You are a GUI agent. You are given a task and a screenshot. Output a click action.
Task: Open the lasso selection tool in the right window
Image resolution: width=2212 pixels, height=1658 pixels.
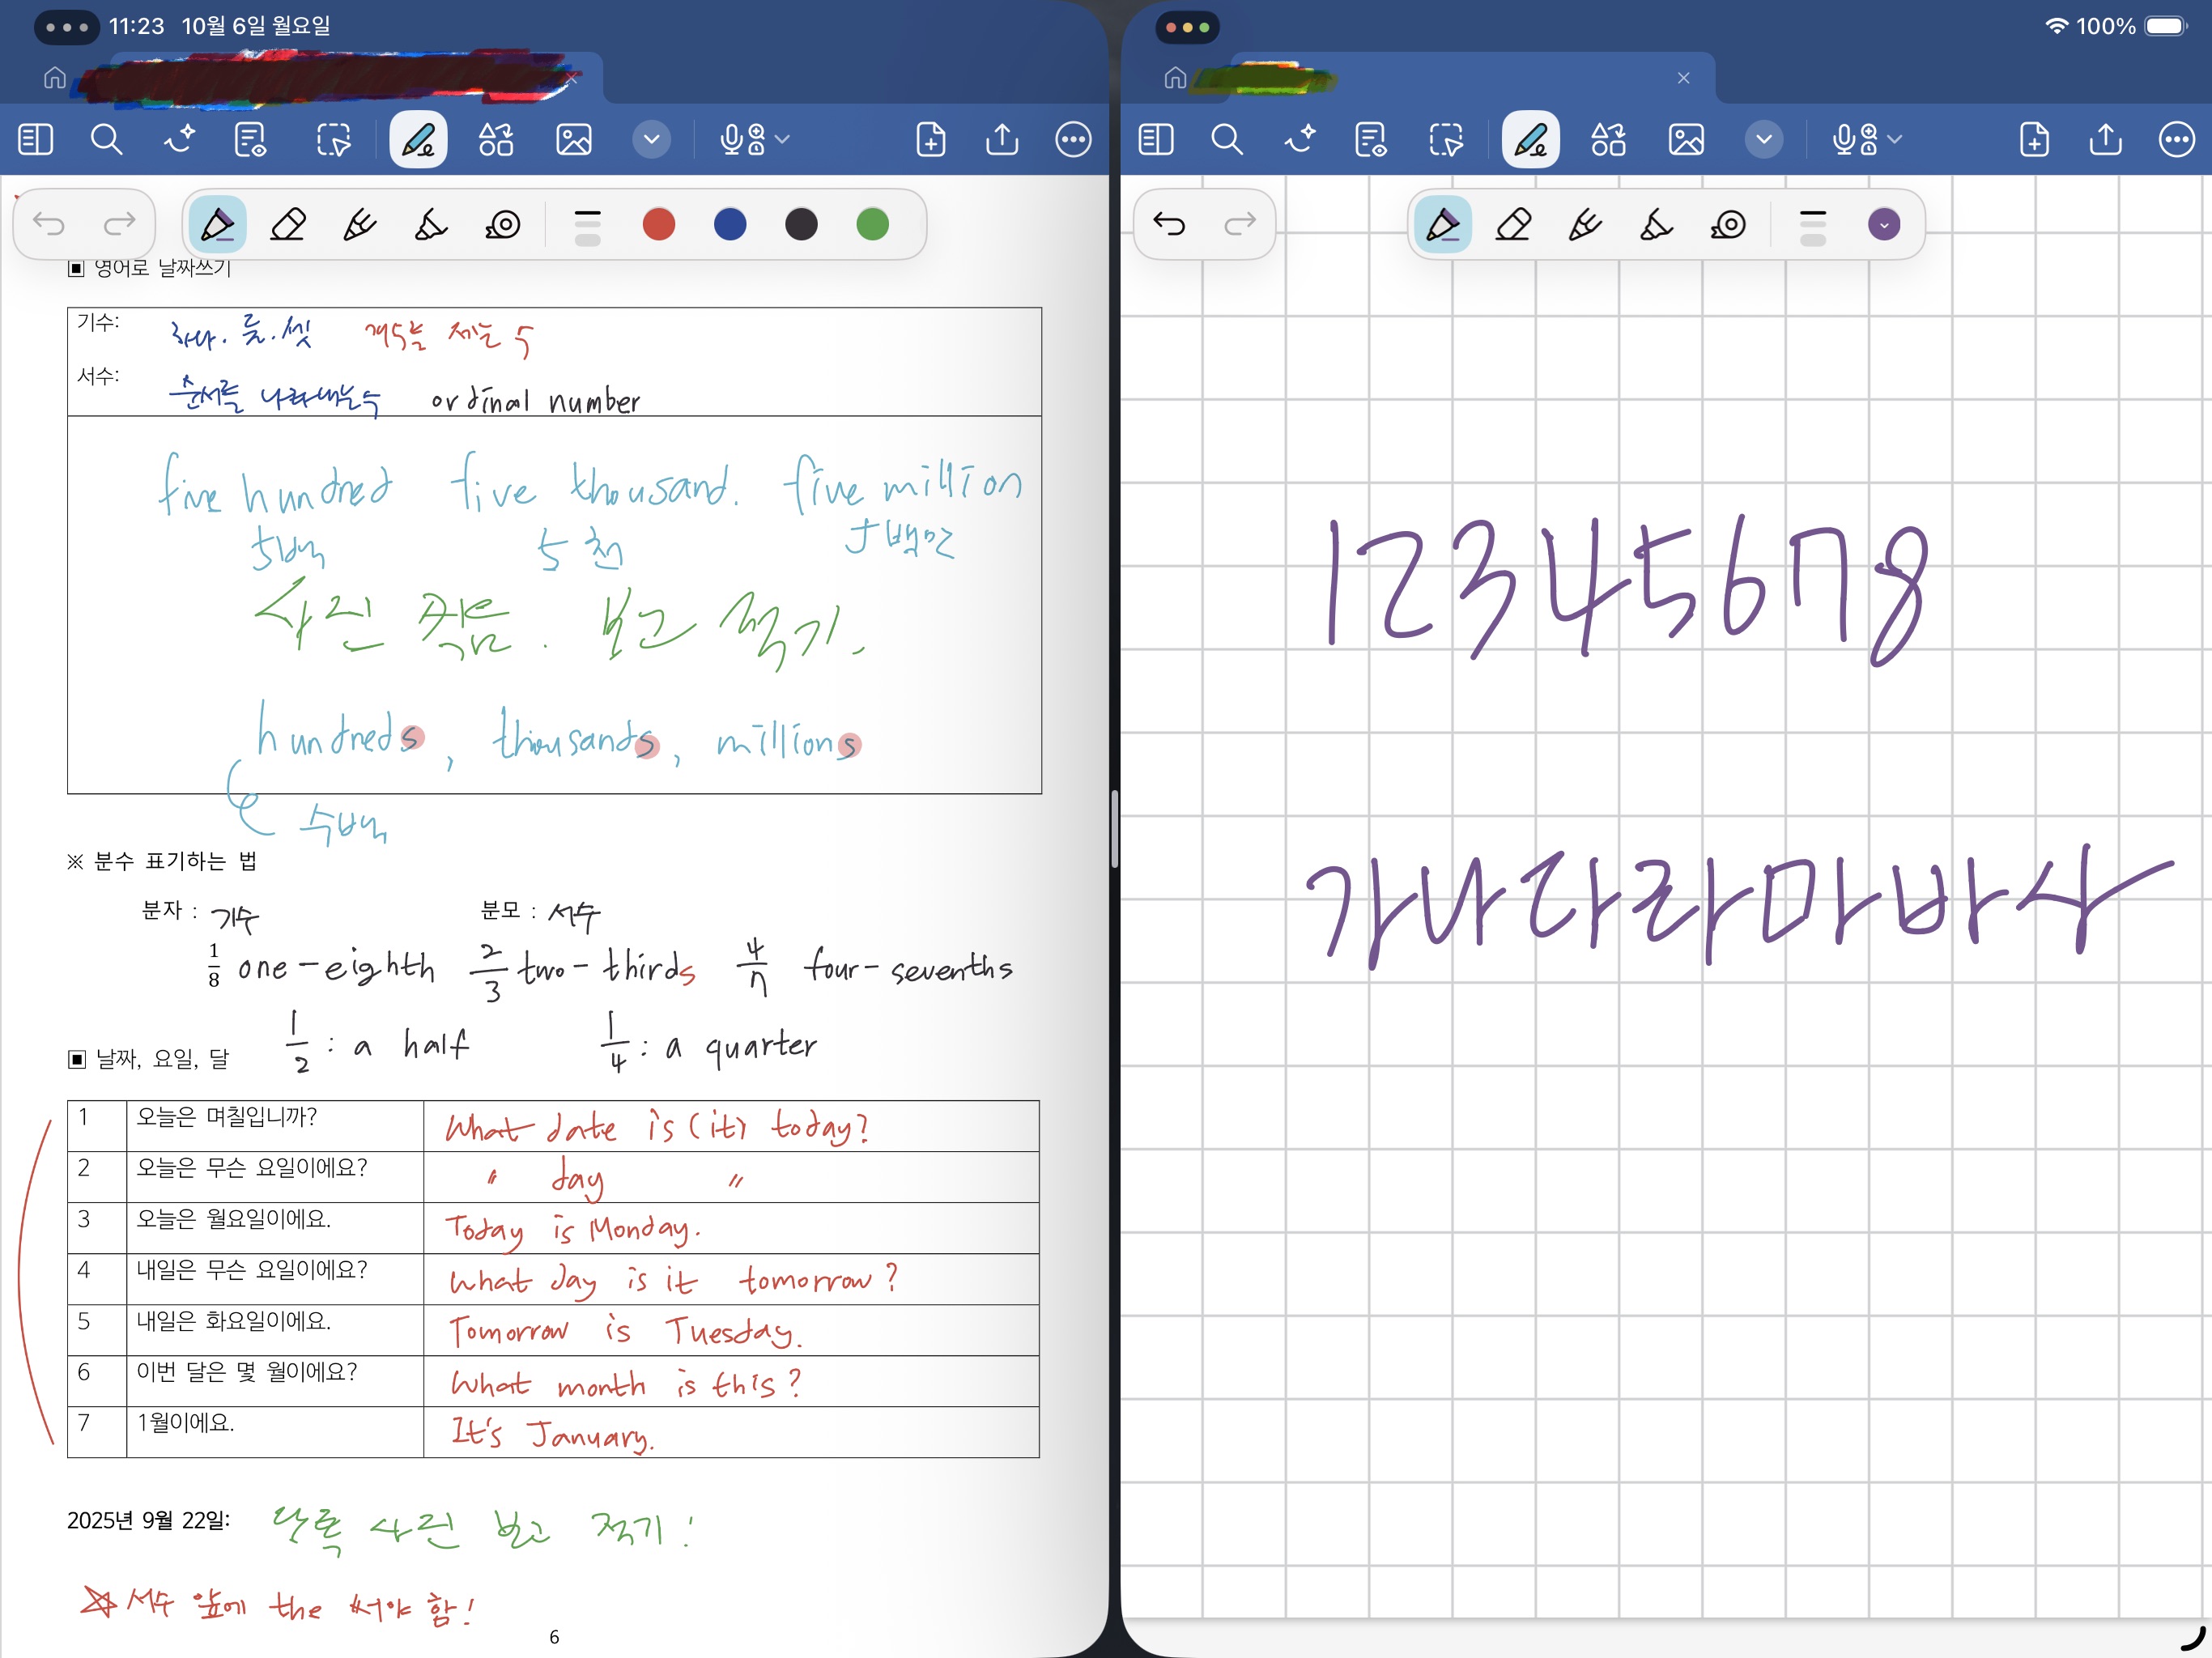click(1446, 139)
